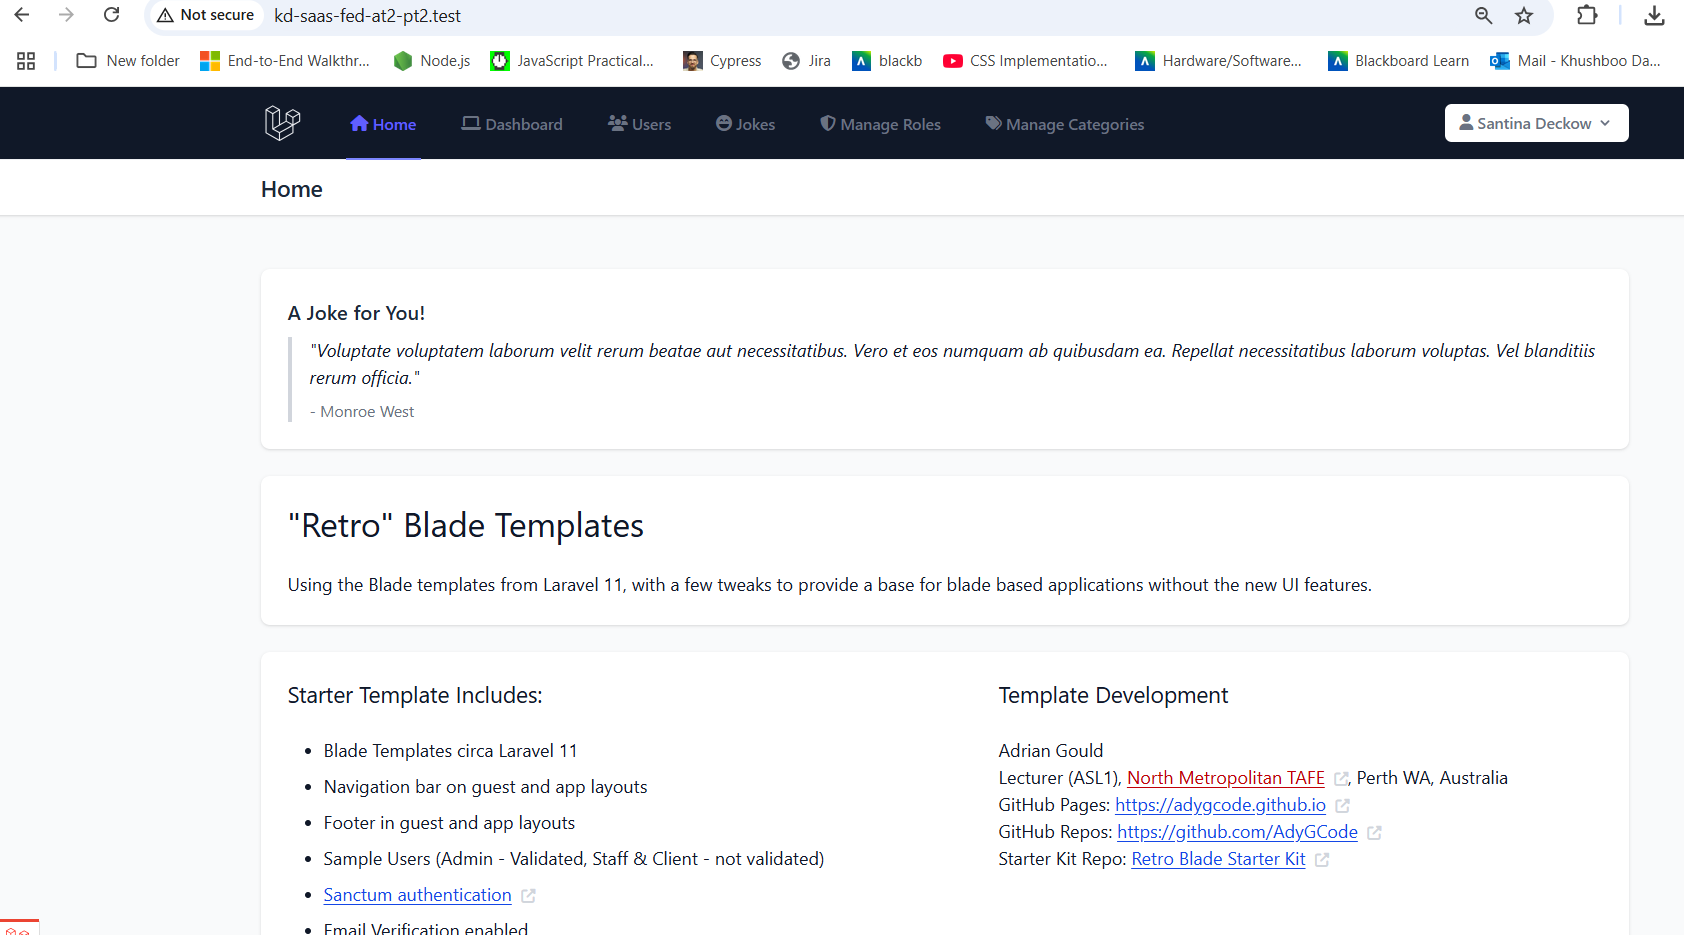Click the Not secure site info indicator
Screen dimensions: 1684x935
point(206,15)
